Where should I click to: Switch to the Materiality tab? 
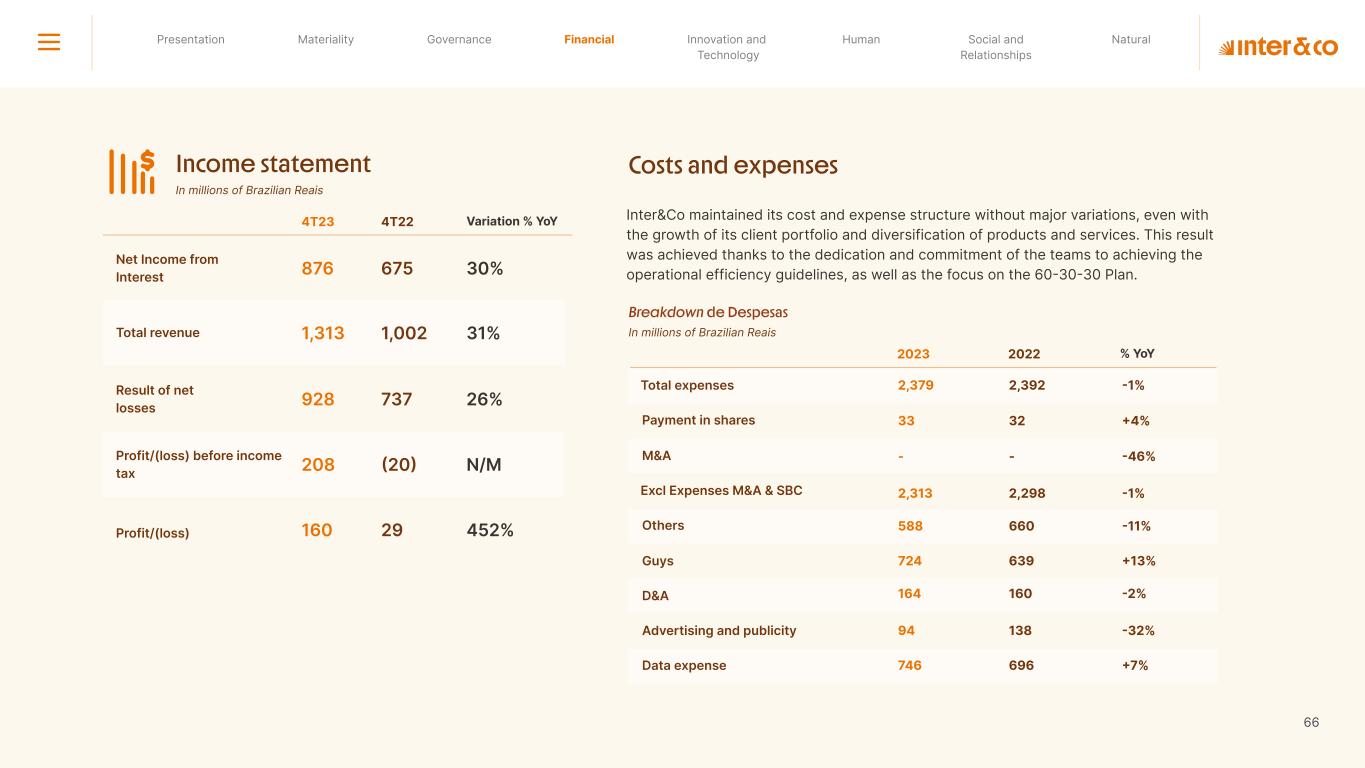tap(326, 40)
